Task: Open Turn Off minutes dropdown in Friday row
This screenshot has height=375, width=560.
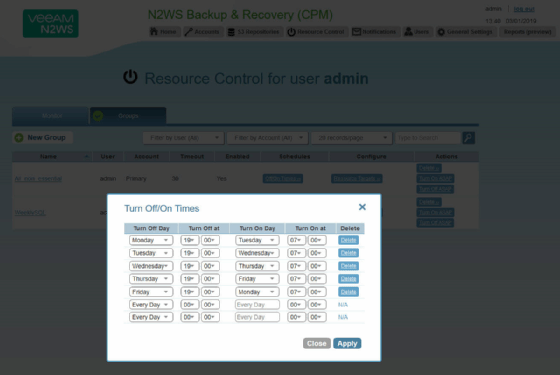Action: click(210, 292)
